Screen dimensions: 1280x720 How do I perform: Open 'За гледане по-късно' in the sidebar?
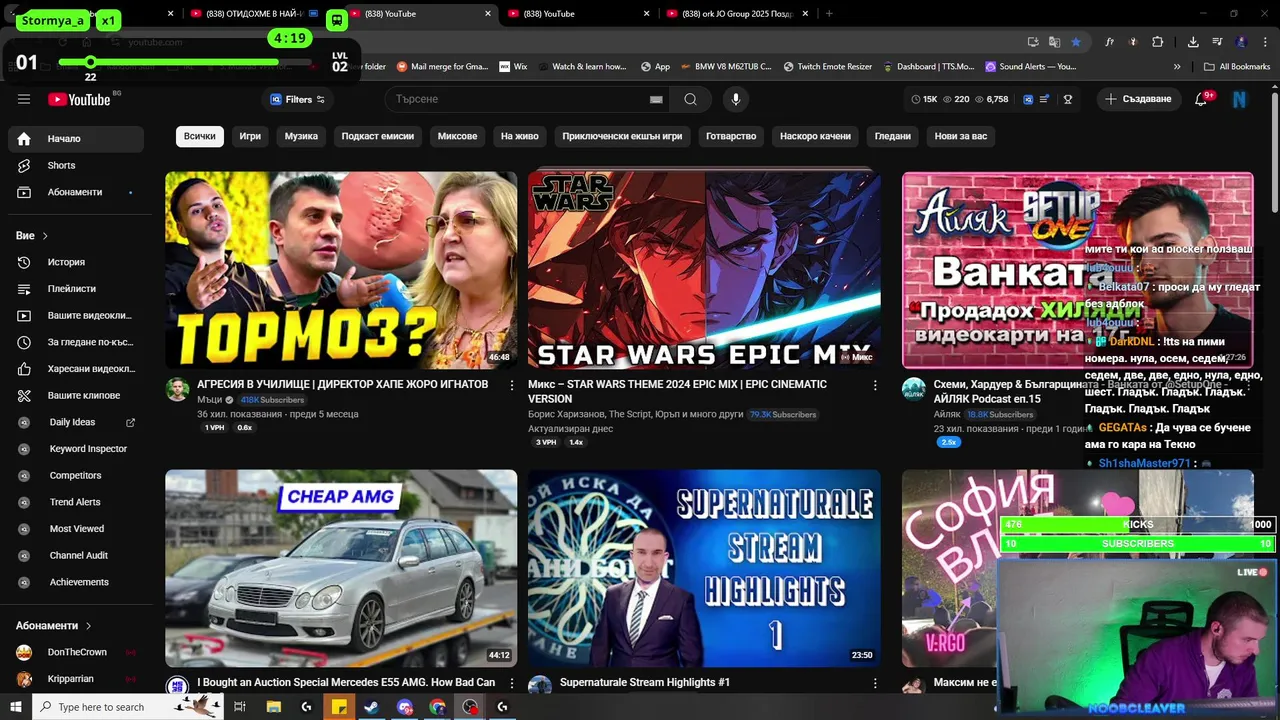click(76, 342)
